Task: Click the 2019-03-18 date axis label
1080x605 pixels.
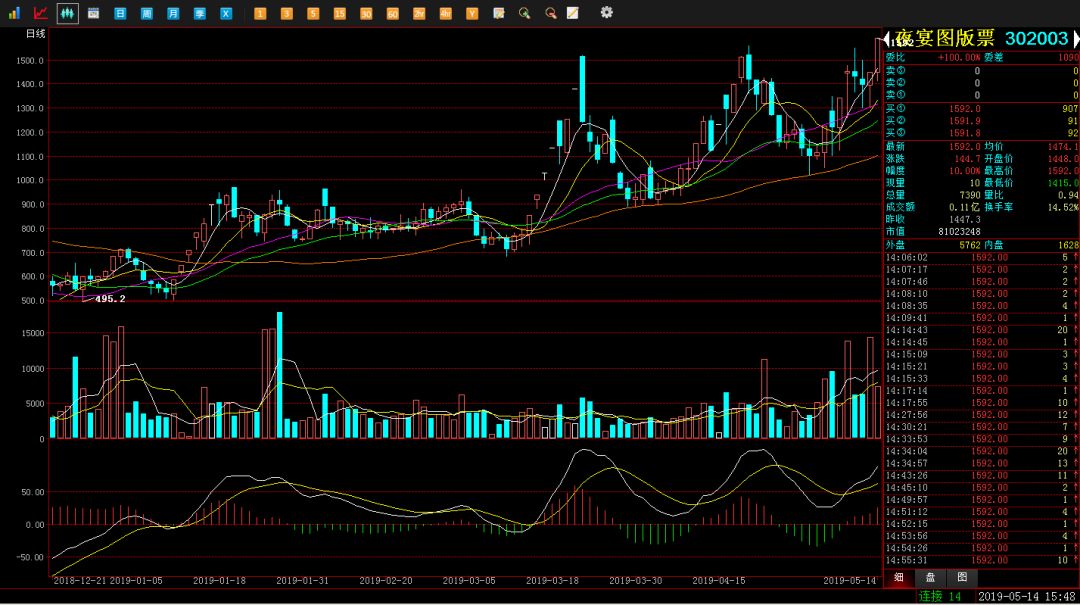Action: point(552,581)
